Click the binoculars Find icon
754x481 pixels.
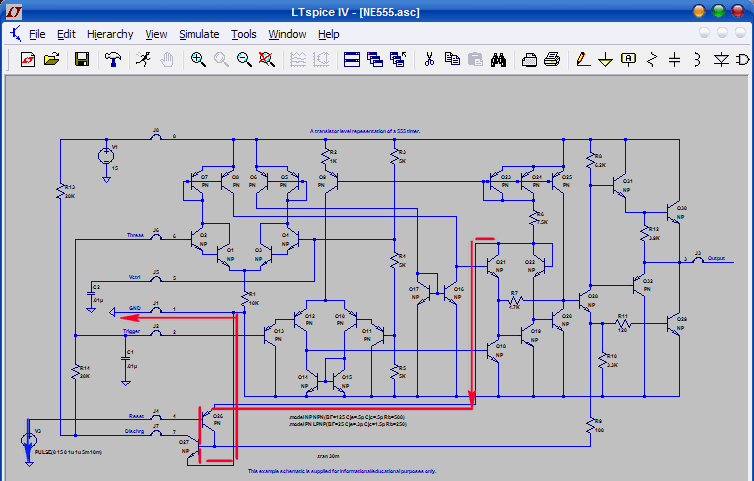(x=498, y=60)
